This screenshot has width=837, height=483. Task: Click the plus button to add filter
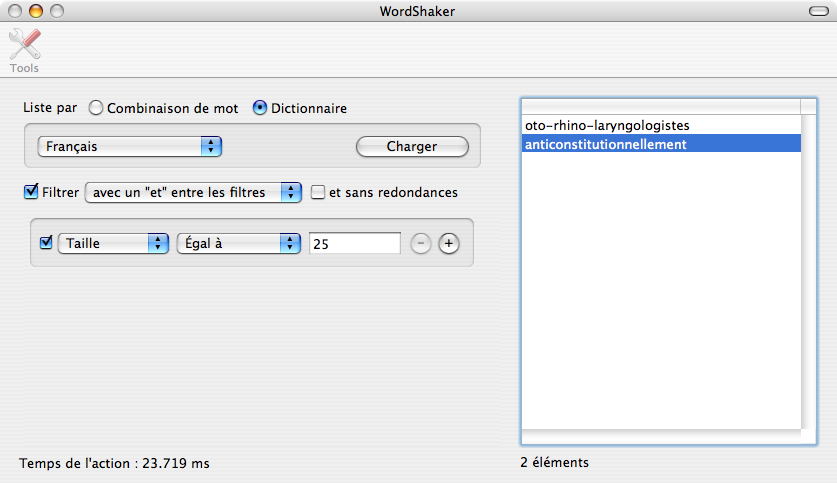pos(449,243)
